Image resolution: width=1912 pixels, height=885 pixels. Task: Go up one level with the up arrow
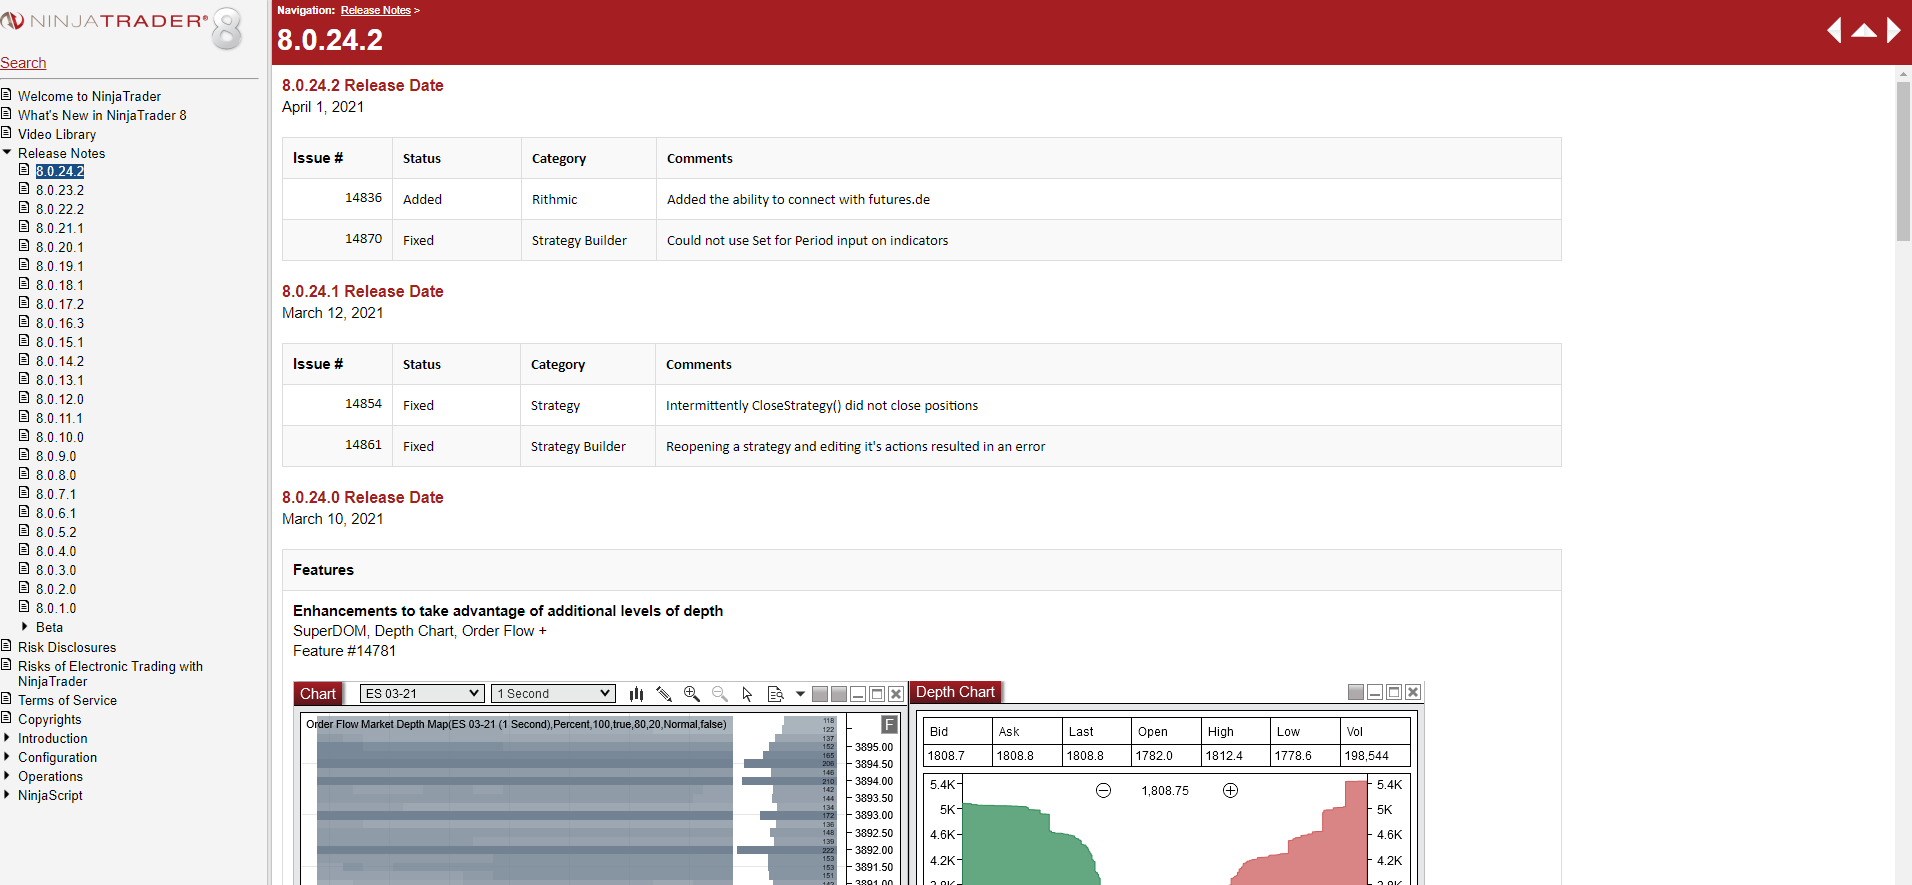click(1864, 31)
